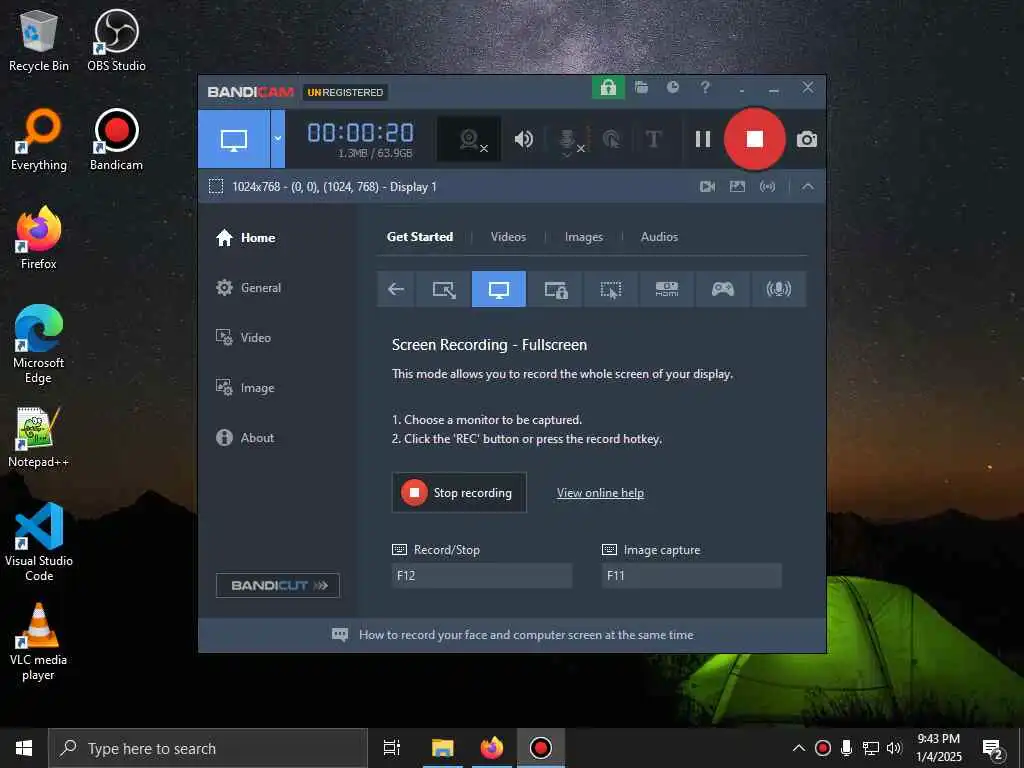The height and width of the screenshot is (768, 1024).
Task: Select the Notepad++ desktop icon
Action: point(39,437)
